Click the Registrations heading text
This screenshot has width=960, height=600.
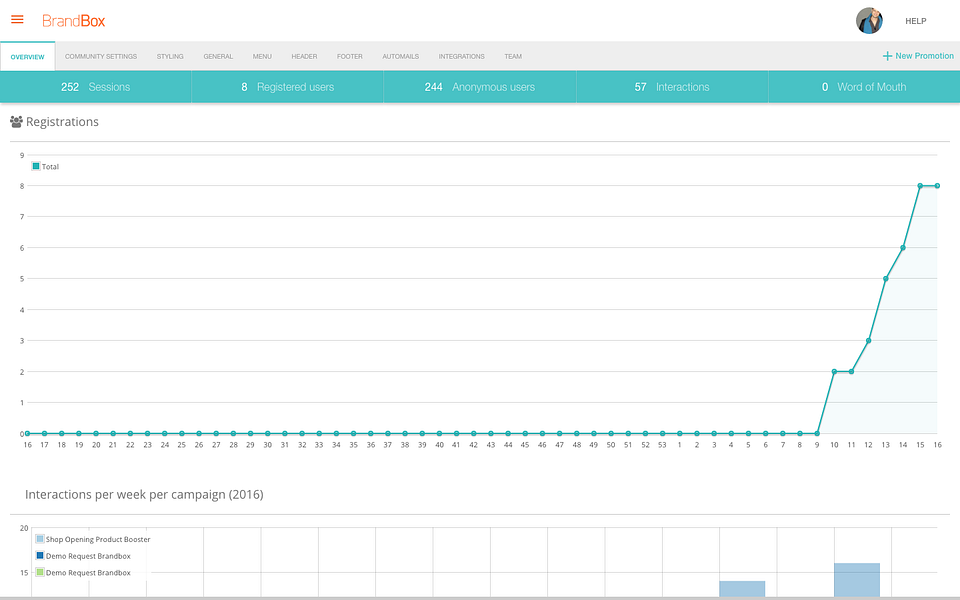point(62,122)
